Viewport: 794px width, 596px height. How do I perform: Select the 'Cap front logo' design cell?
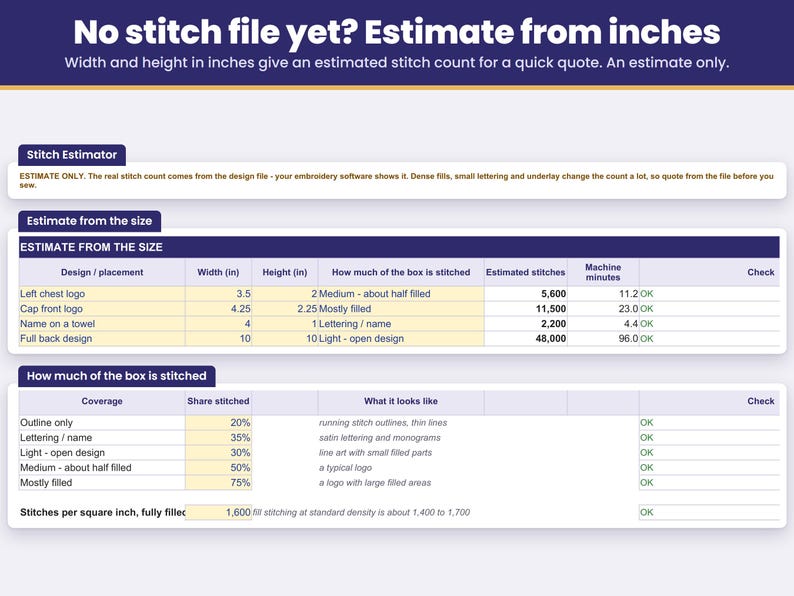[x=102, y=309]
